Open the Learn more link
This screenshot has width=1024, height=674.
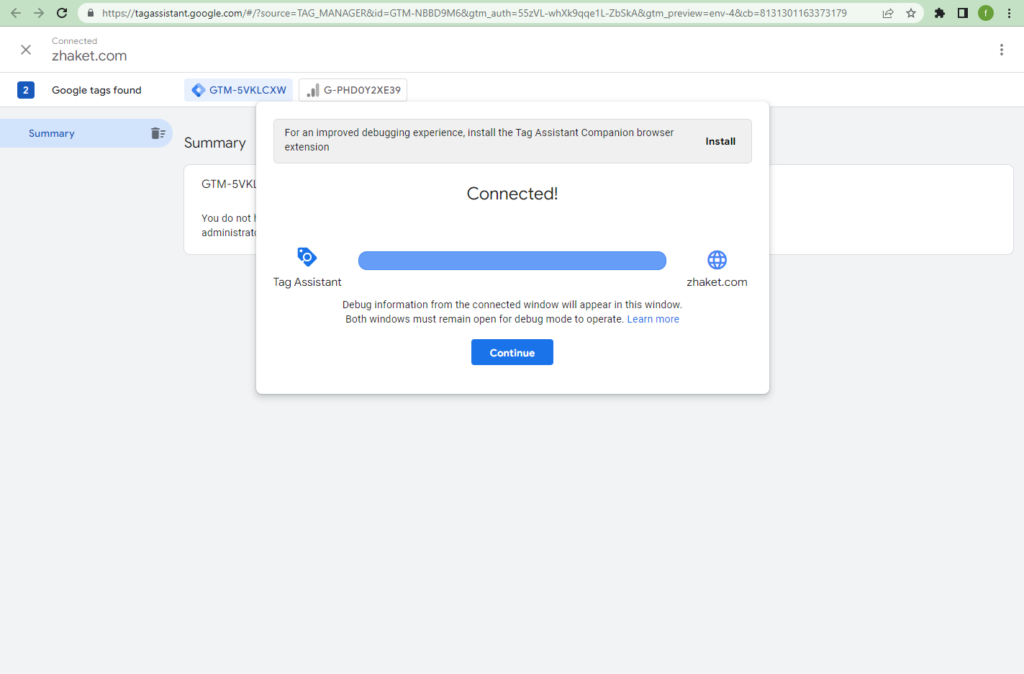coord(653,319)
